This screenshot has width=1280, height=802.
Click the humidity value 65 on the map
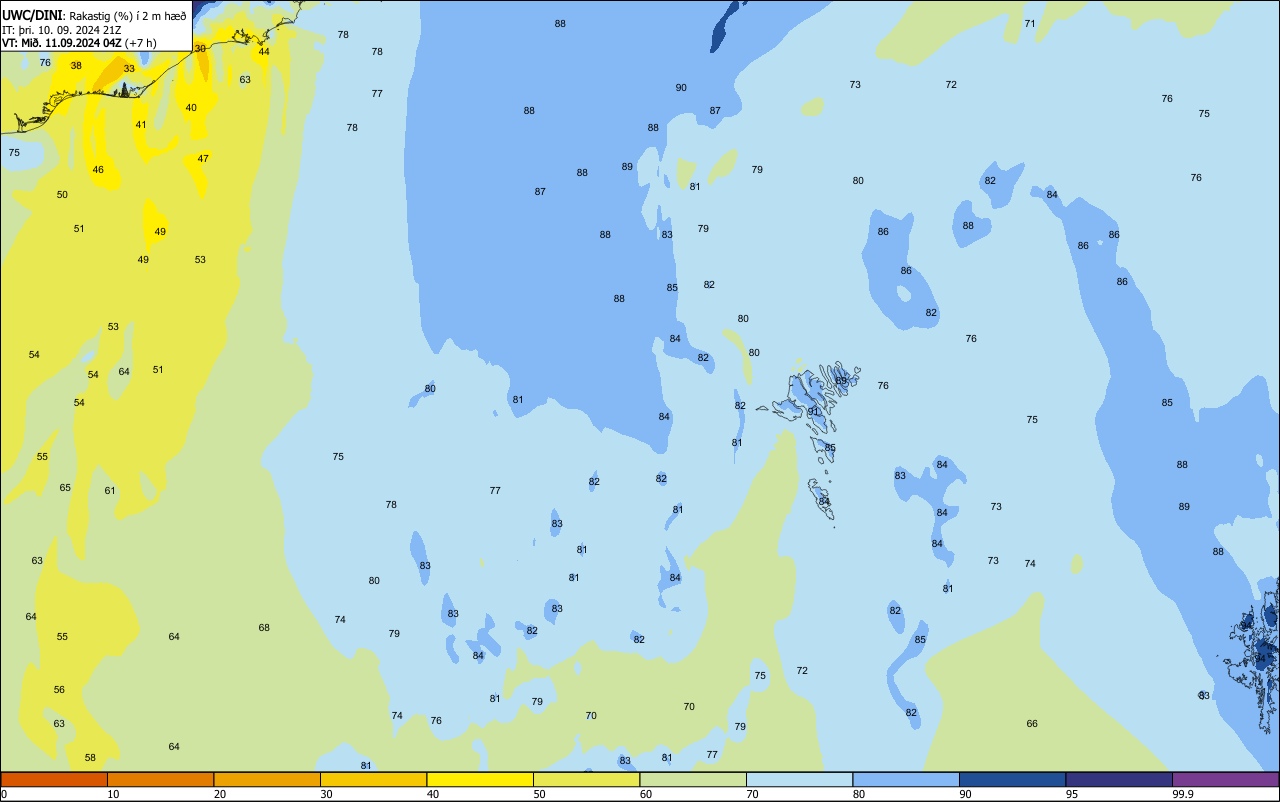point(65,488)
